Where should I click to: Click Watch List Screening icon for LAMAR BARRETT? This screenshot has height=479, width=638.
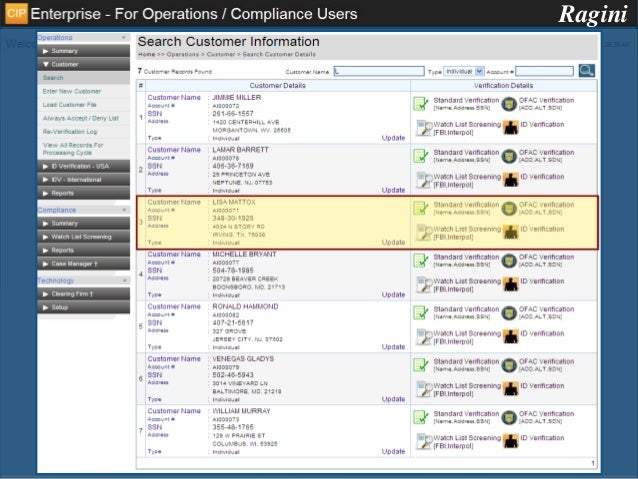(424, 180)
